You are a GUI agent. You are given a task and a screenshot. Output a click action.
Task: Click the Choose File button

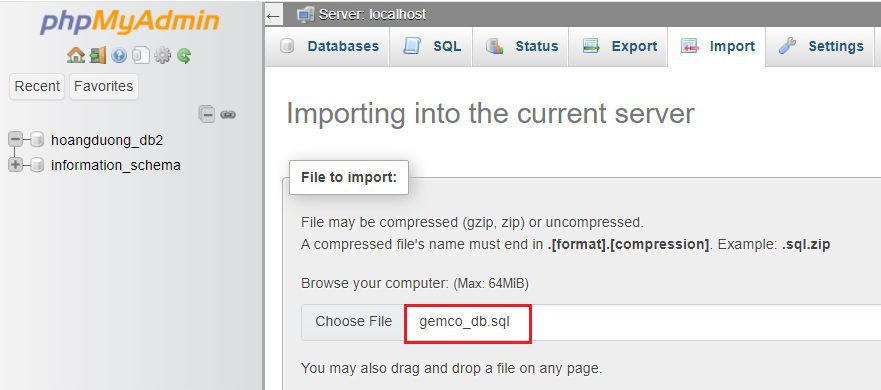tap(353, 322)
